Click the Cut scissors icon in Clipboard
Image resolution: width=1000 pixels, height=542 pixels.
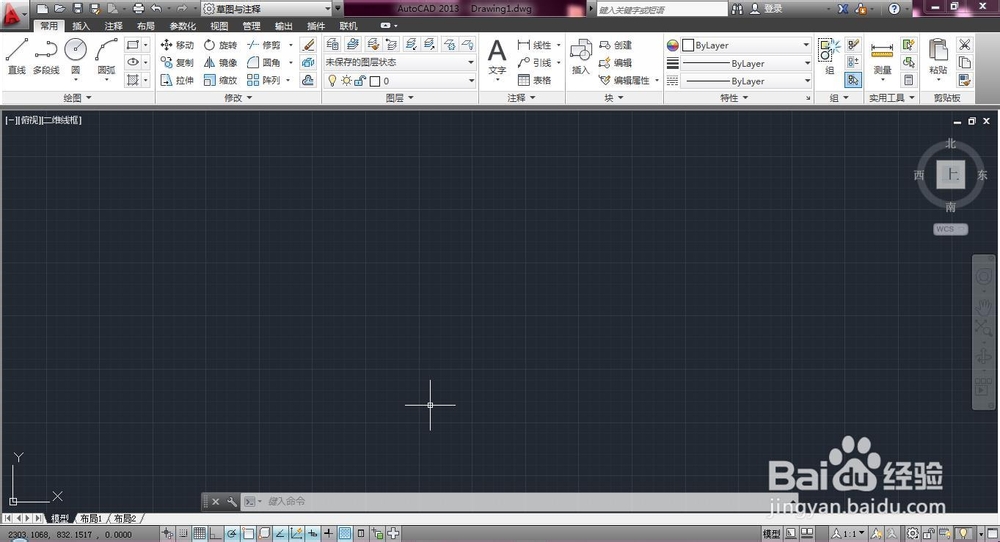pos(964,45)
